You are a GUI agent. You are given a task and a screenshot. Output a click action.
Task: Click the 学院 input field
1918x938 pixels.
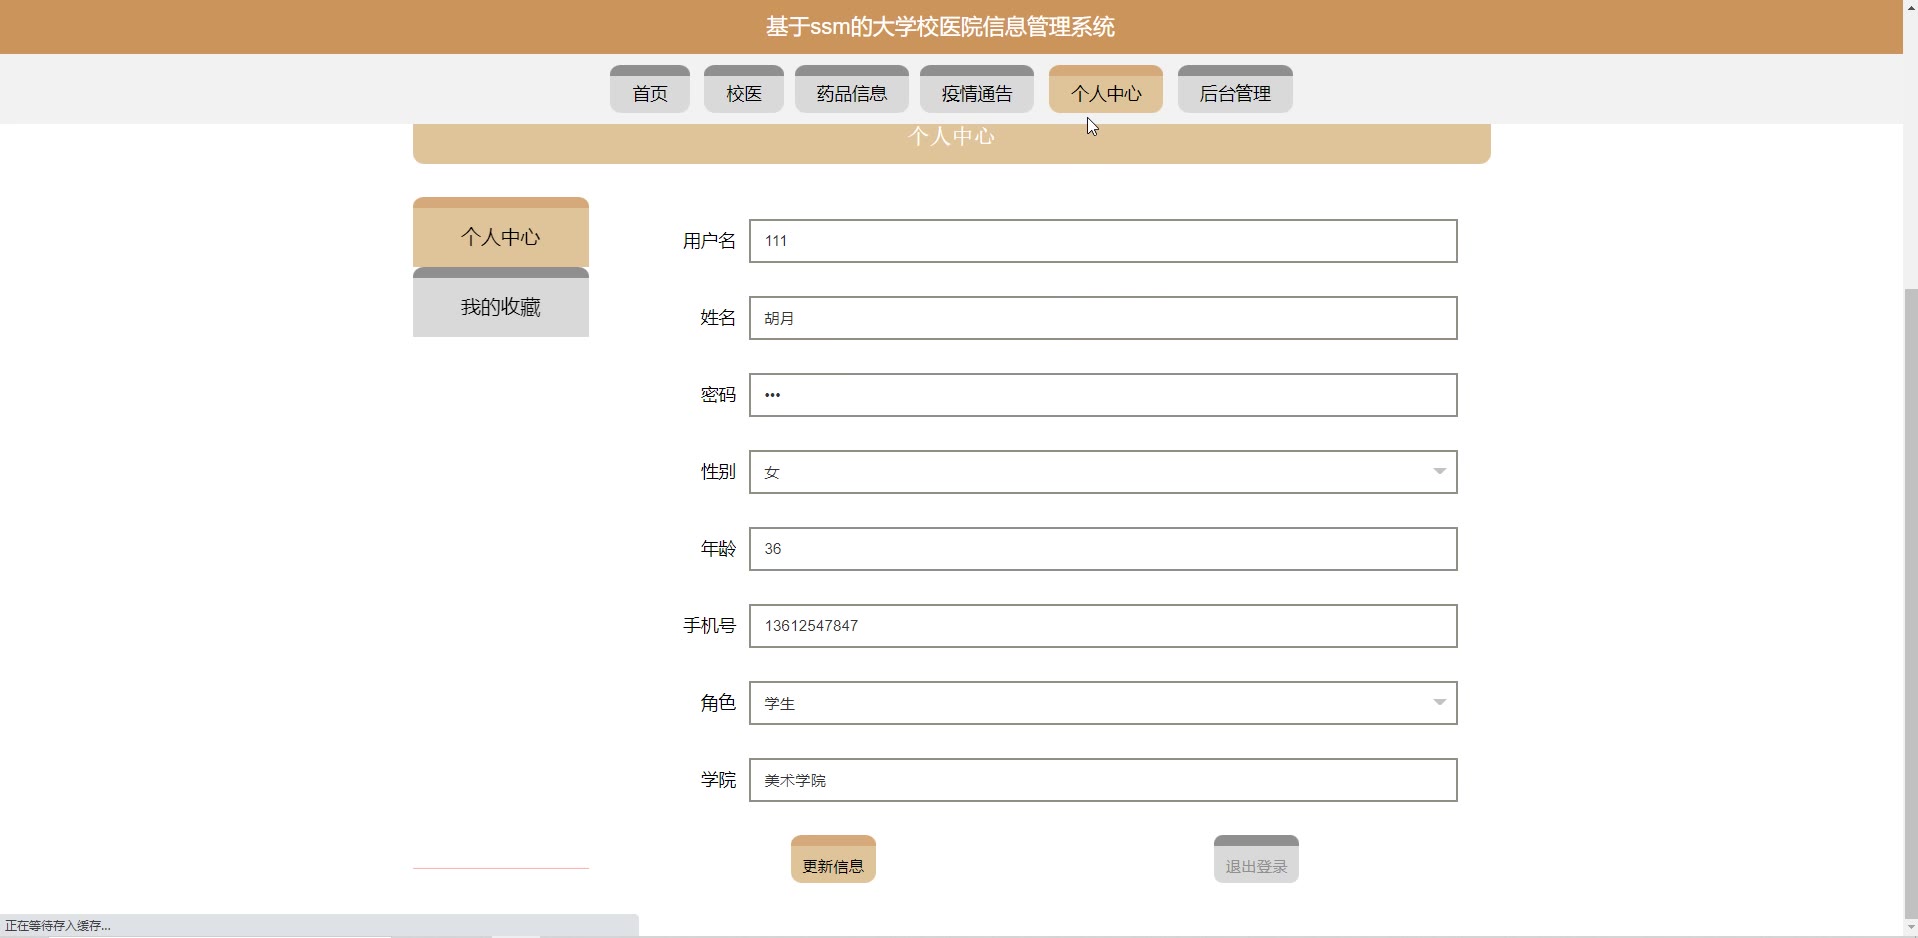tap(1102, 780)
